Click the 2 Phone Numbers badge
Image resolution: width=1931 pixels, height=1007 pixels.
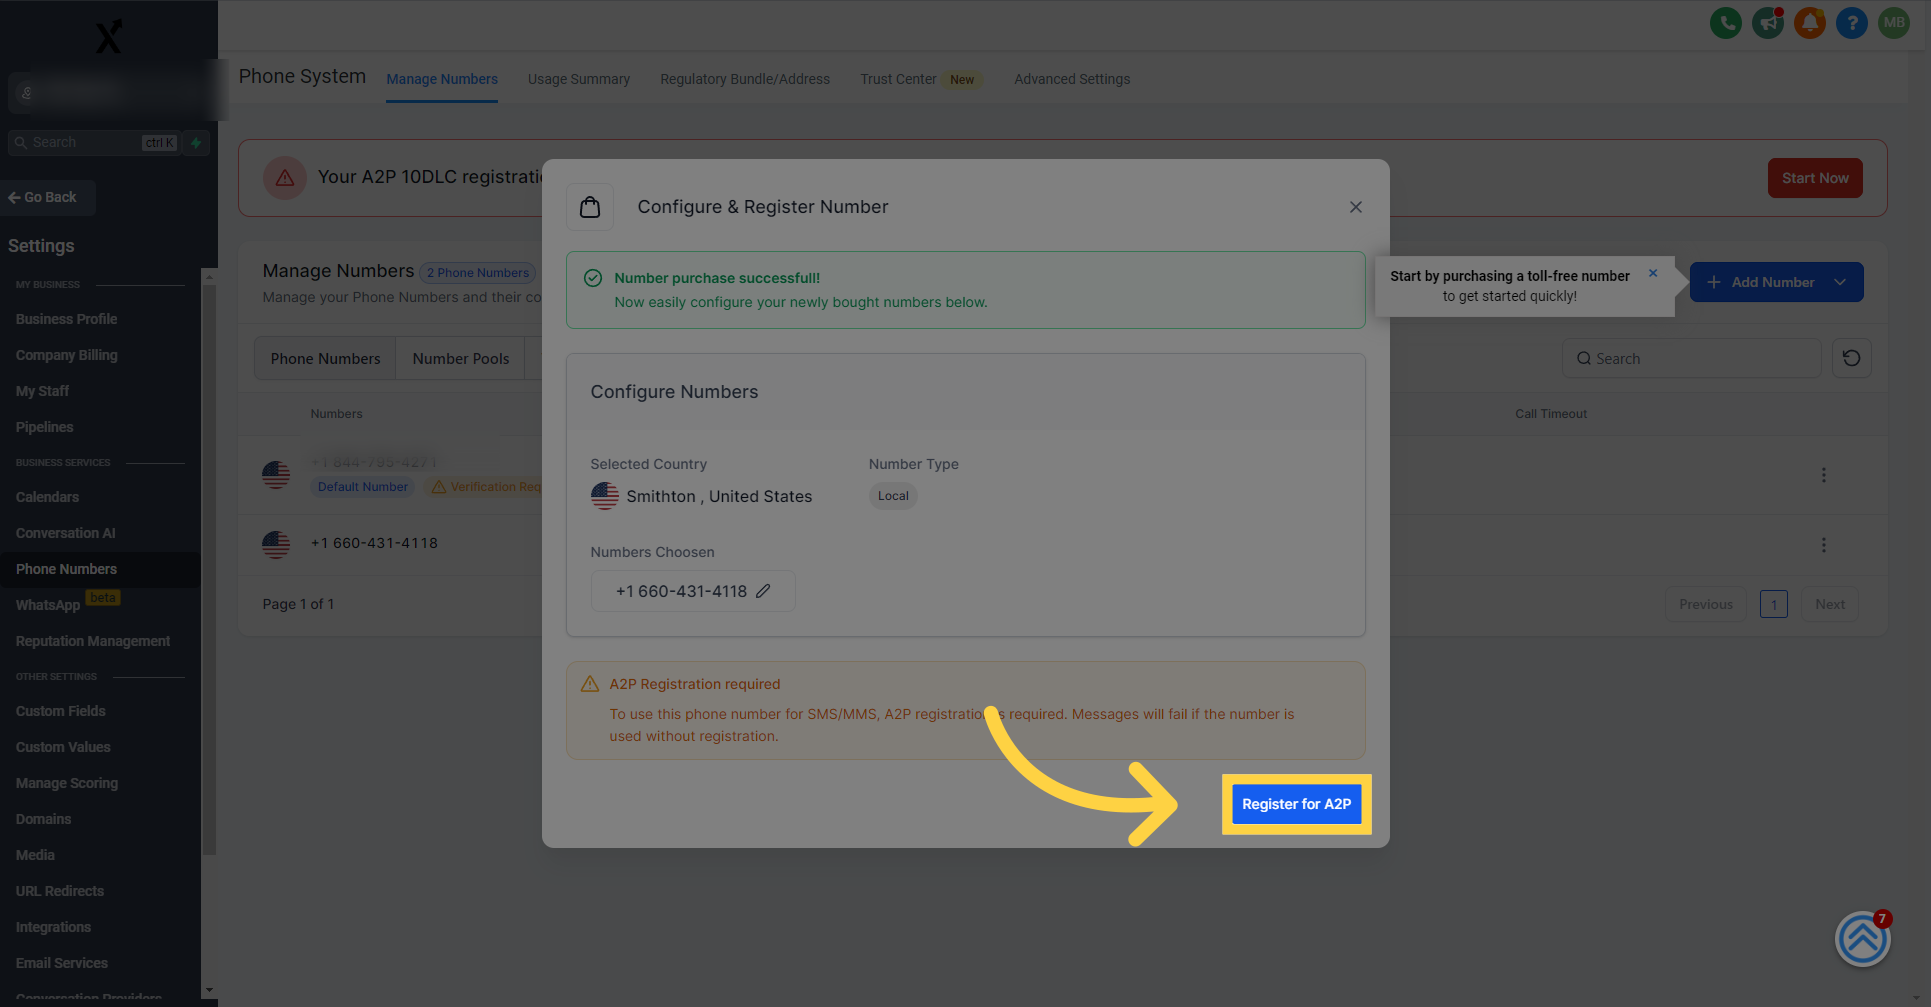coord(478,273)
